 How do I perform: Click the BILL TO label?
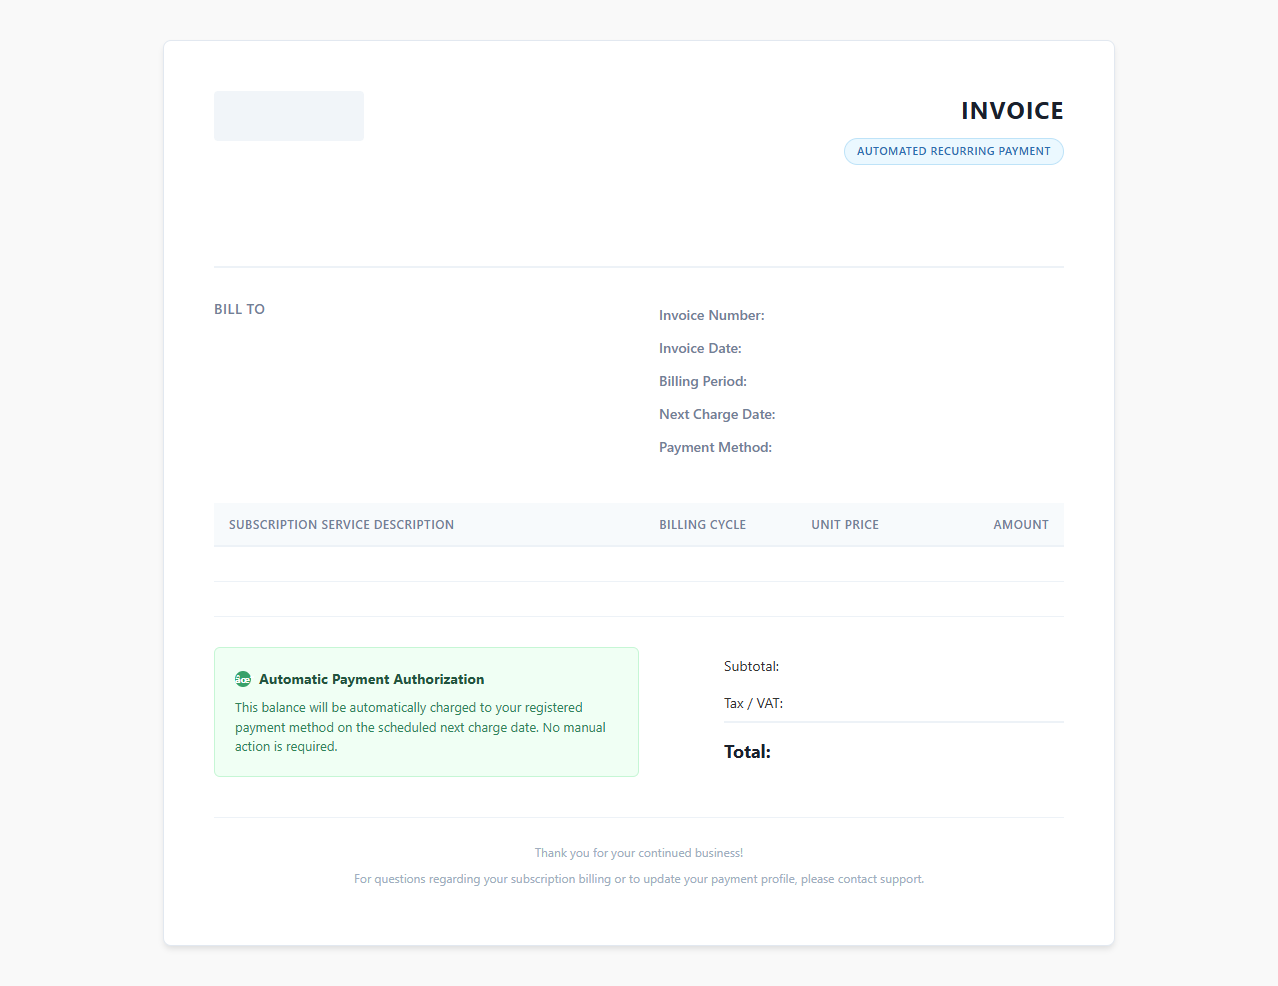pos(239,309)
